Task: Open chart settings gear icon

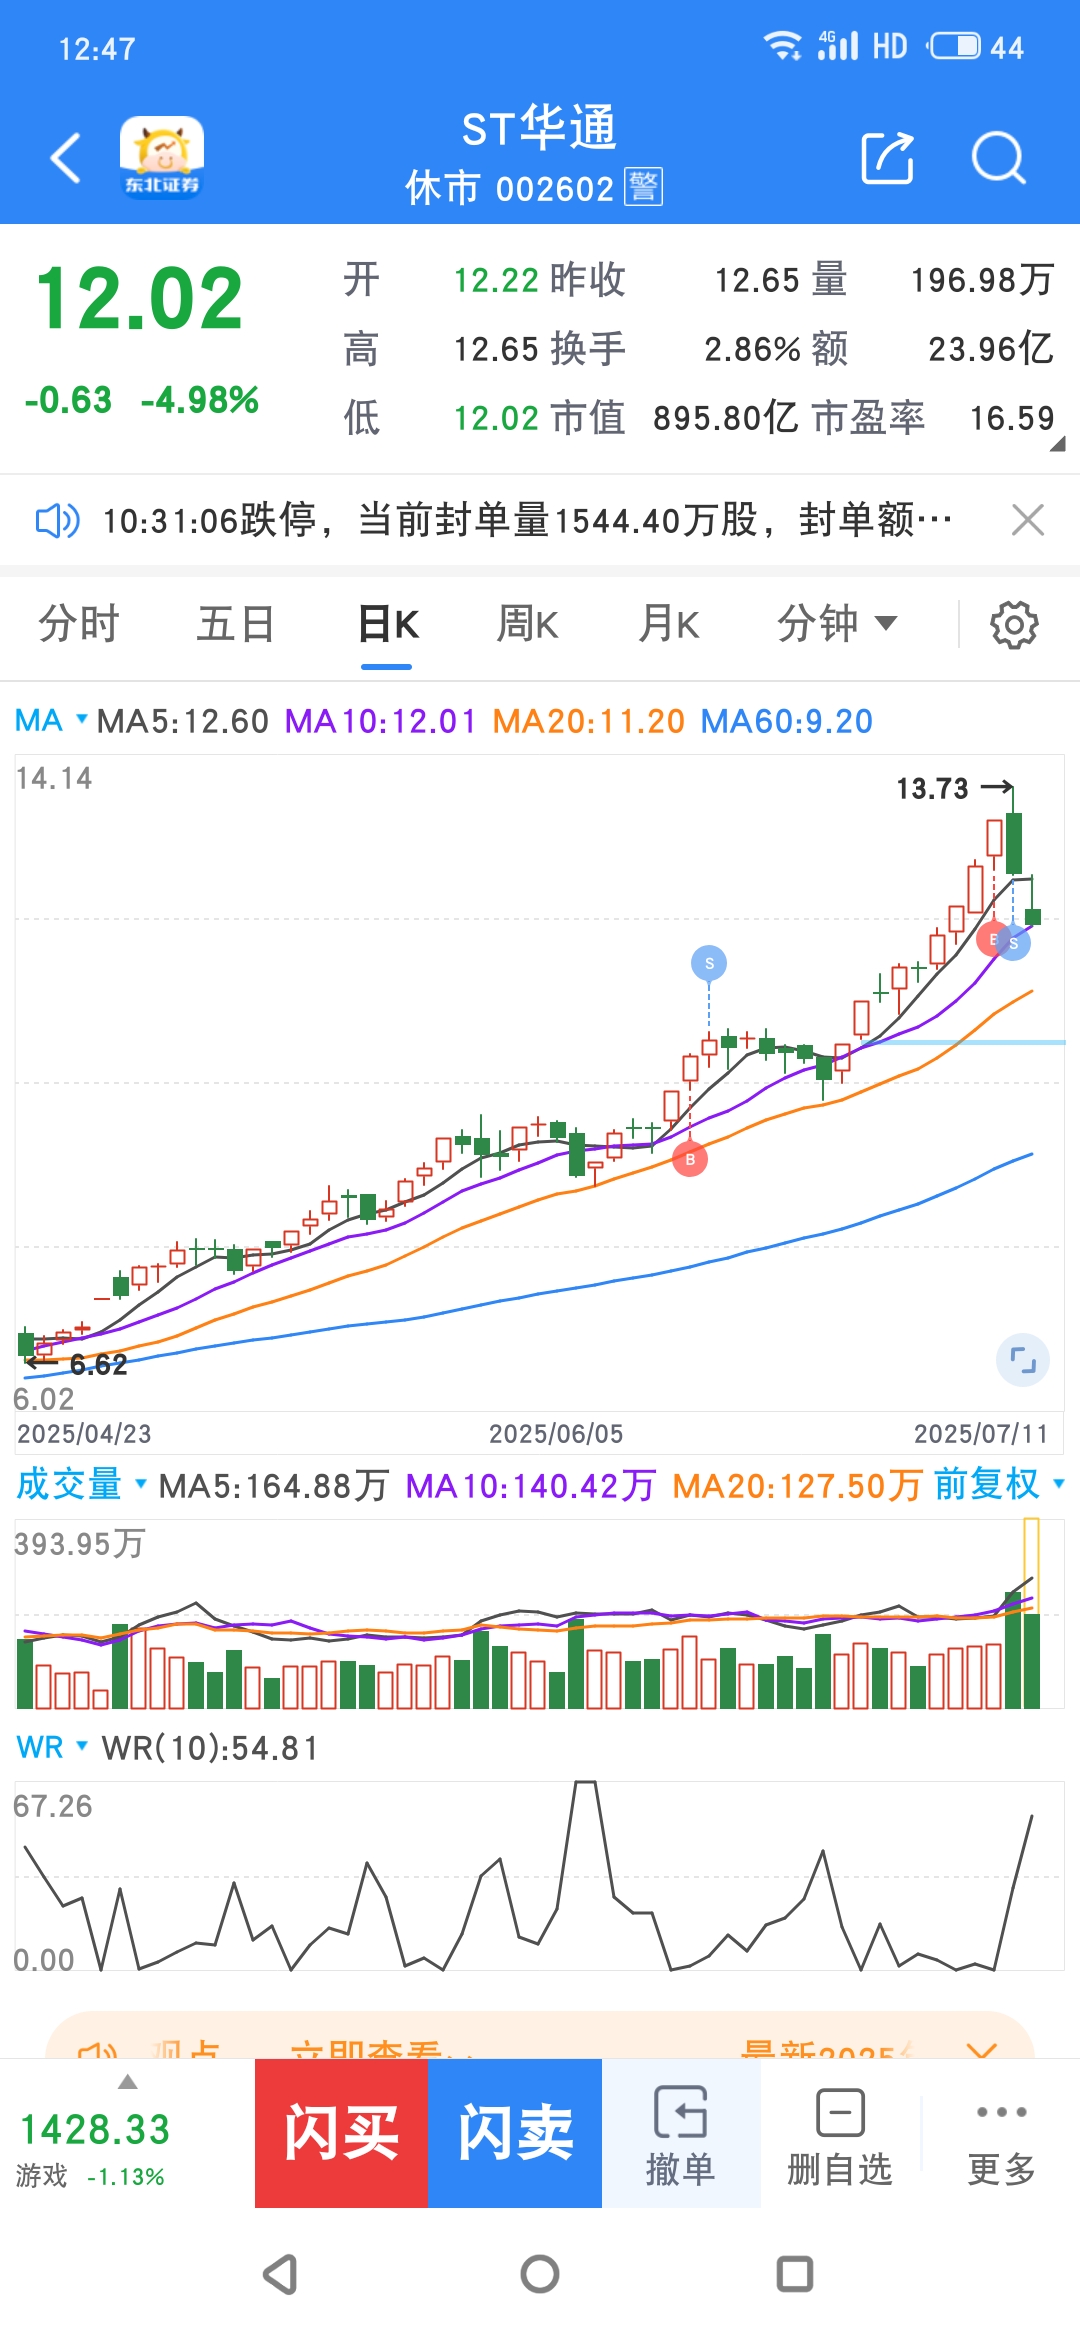Action: click(x=1014, y=625)
